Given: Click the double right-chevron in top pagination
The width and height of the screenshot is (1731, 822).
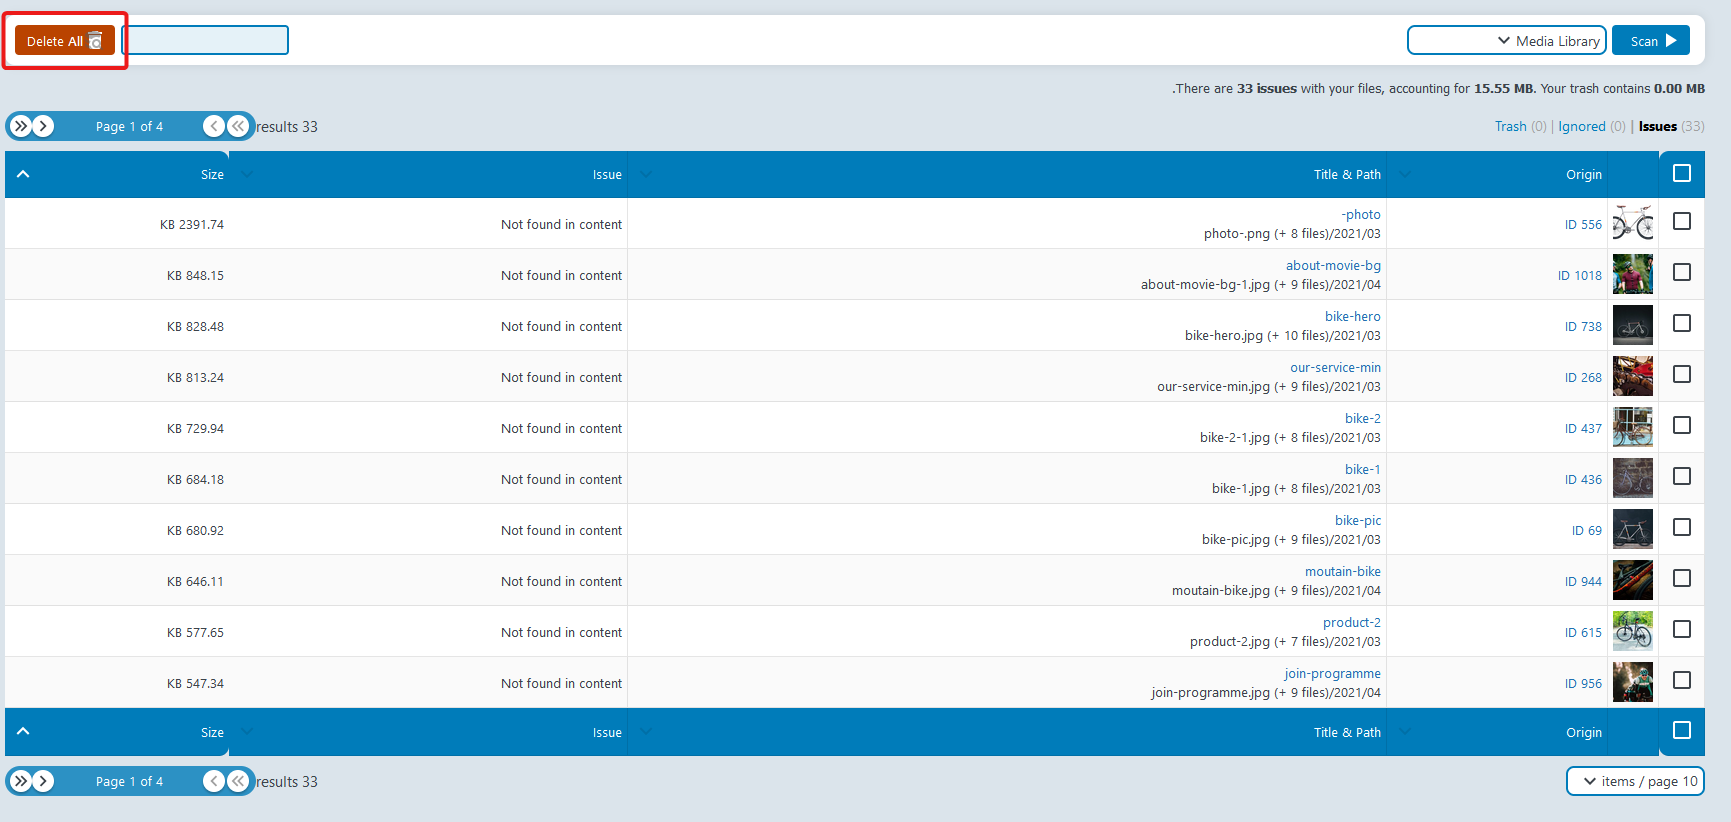Looking at the screenshot, I should (21, 126).
